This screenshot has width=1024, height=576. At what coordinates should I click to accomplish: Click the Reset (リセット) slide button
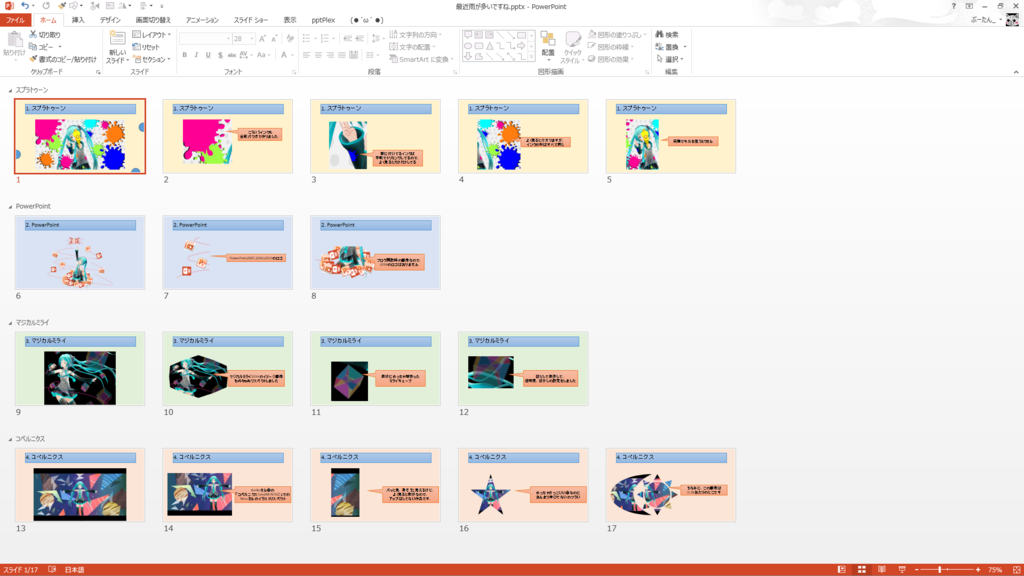click(x=146, y=47)
